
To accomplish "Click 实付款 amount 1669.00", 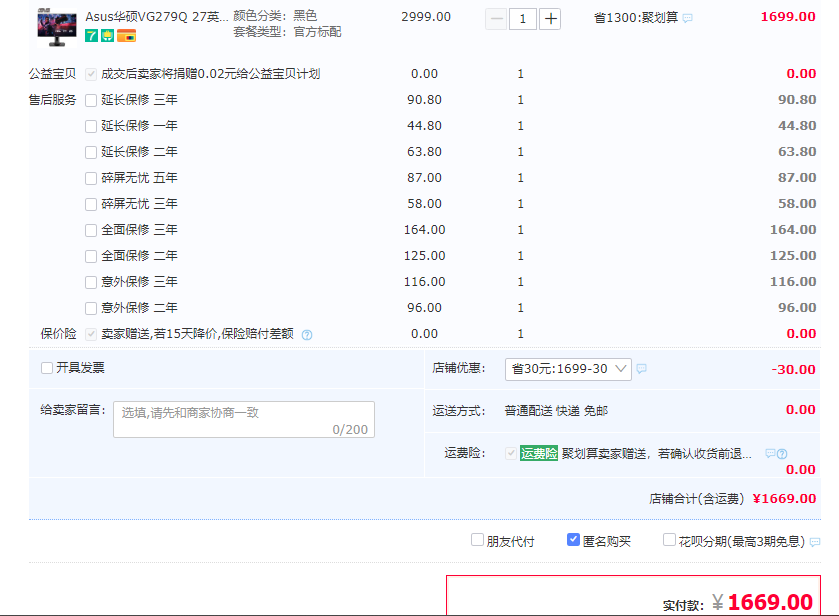I will [771, 603].
